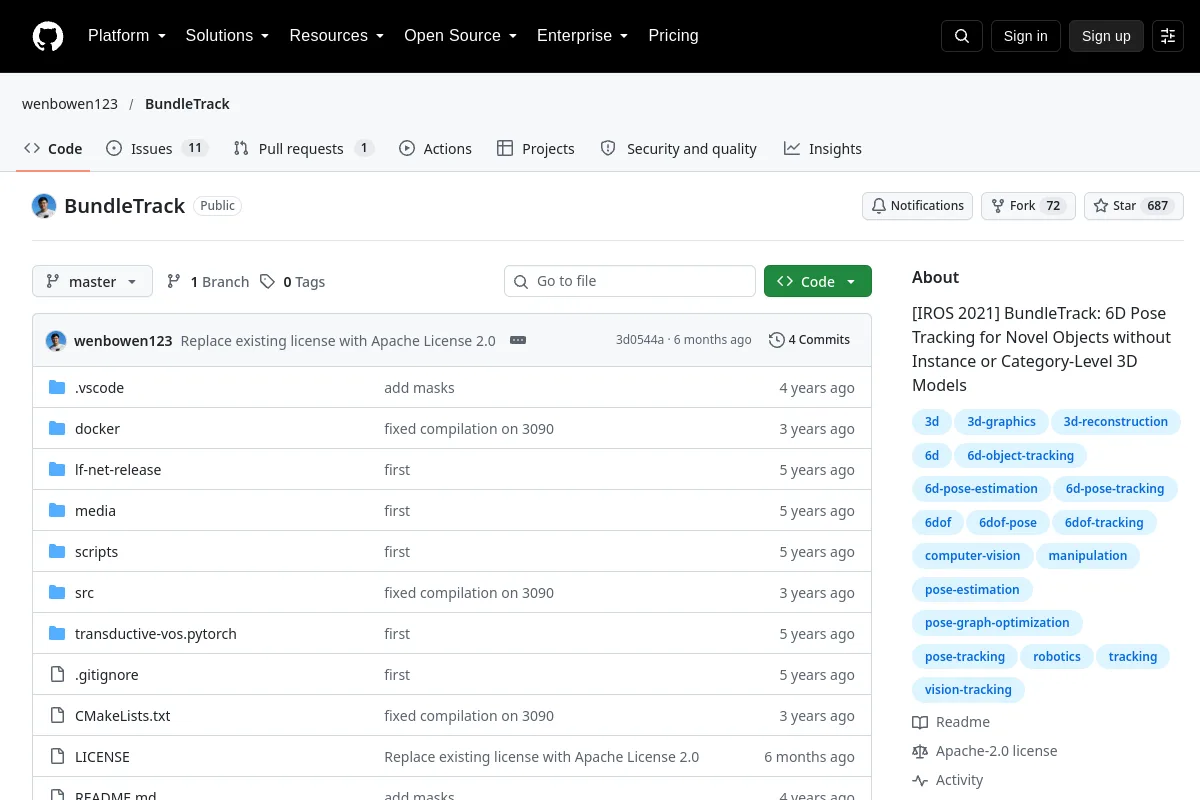The width and height of the screenshot is (1200, 800).
Task: Click the commit author avatar in latest commit
Action: [56, 340]
